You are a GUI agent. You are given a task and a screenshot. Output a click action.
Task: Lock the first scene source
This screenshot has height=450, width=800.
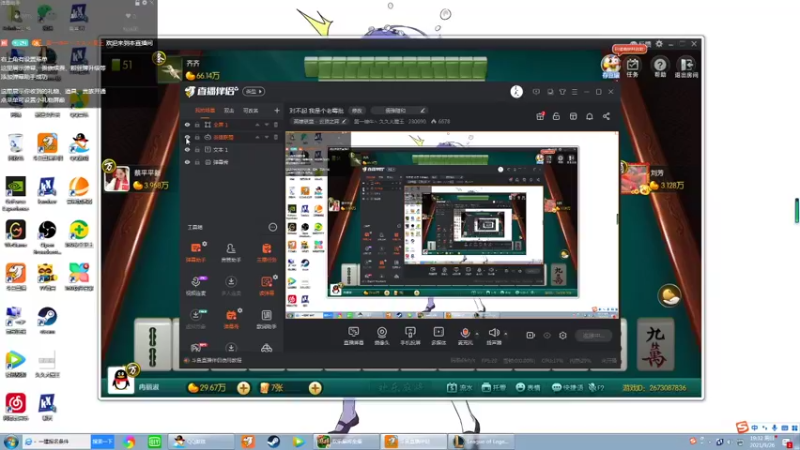tap(197, 124)
